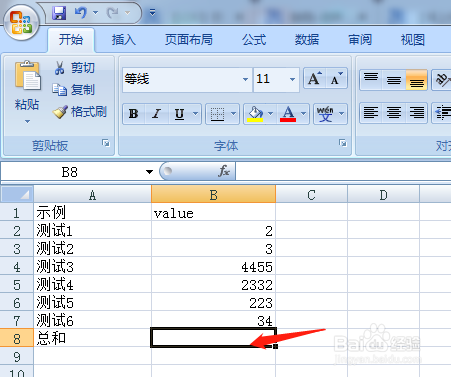Switch to the 审阅 tab
451x377 pixels.
[x=360, y=40]
